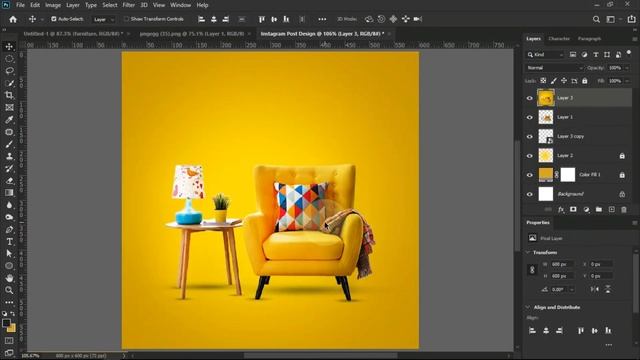Delete layer with trash icon
Image resolution: width=640 pixels, height=360 pixels.
pos(624,209)
